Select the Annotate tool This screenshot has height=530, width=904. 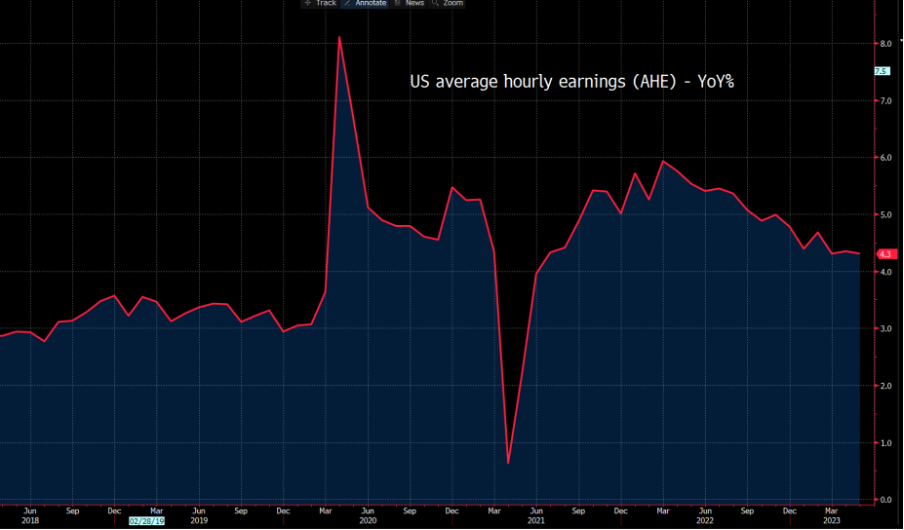click(x=366, y=3)
